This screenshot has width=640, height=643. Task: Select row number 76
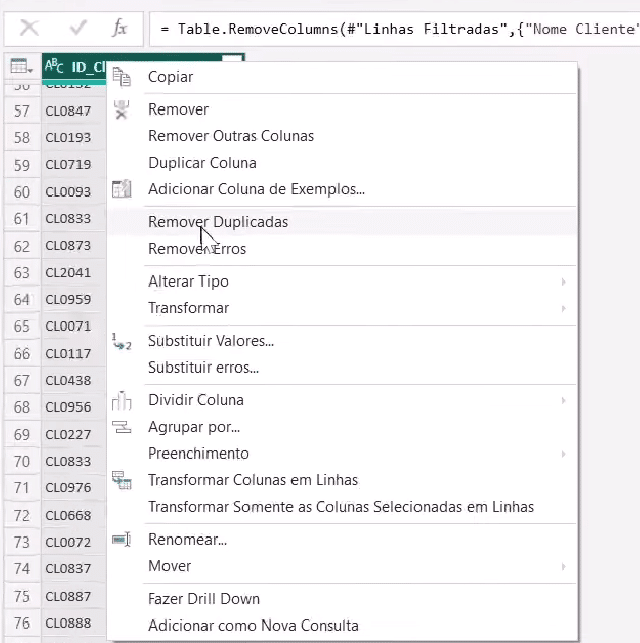(x=22, y=623)
